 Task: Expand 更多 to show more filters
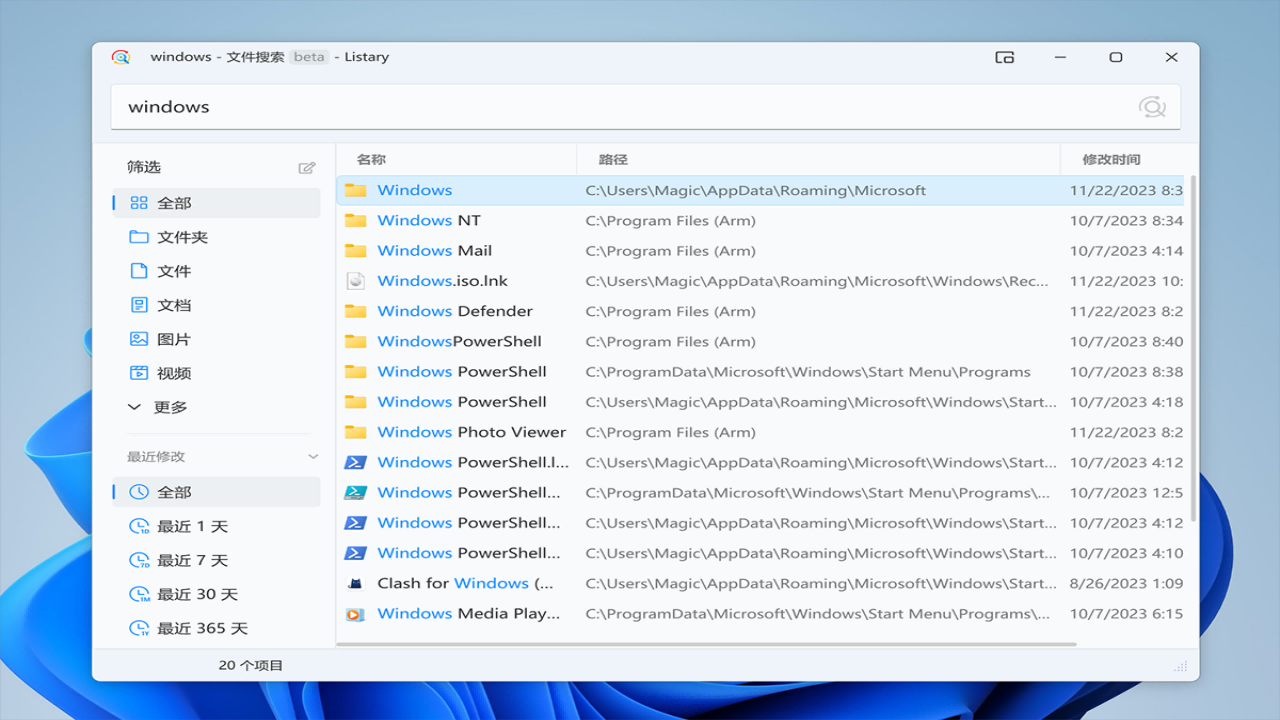point(170,407)
